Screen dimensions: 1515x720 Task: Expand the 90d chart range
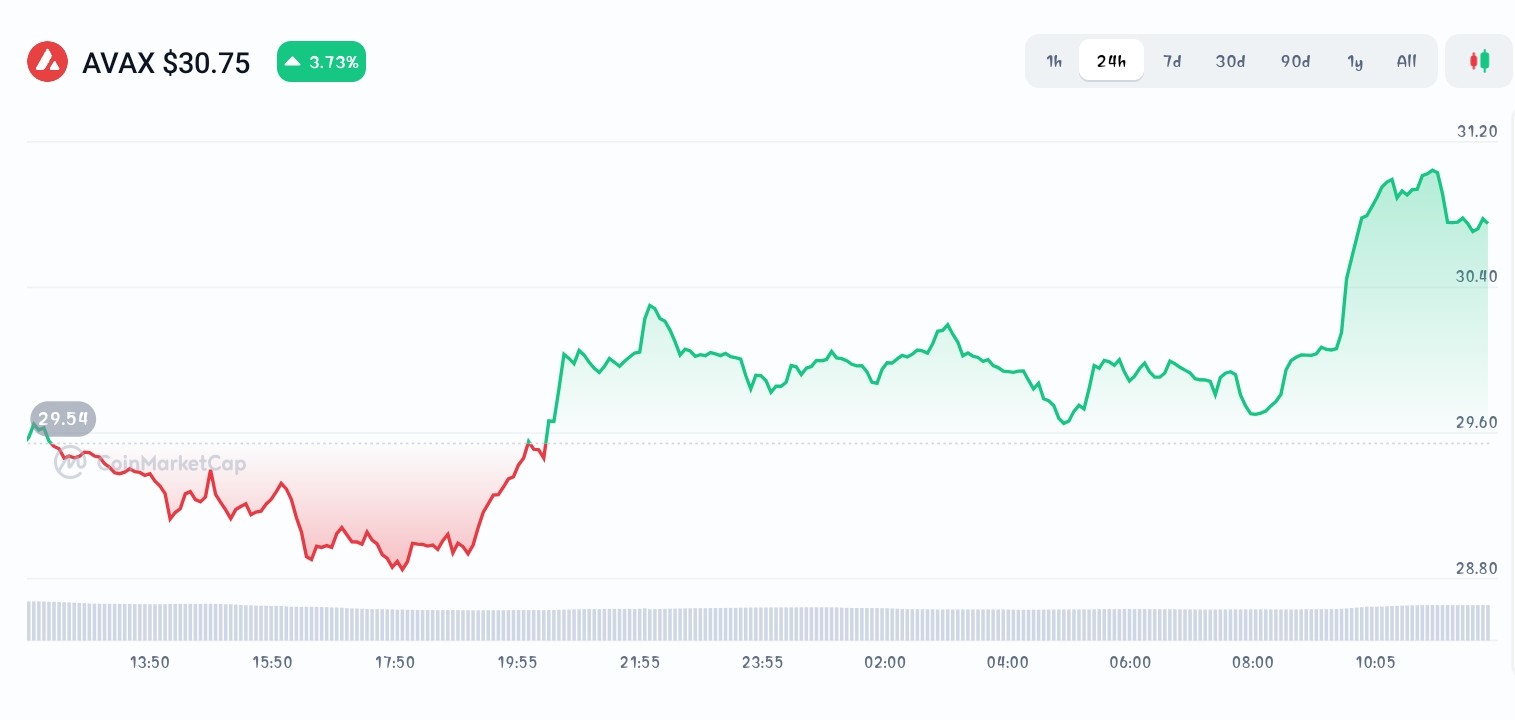tap(1295, 61)
